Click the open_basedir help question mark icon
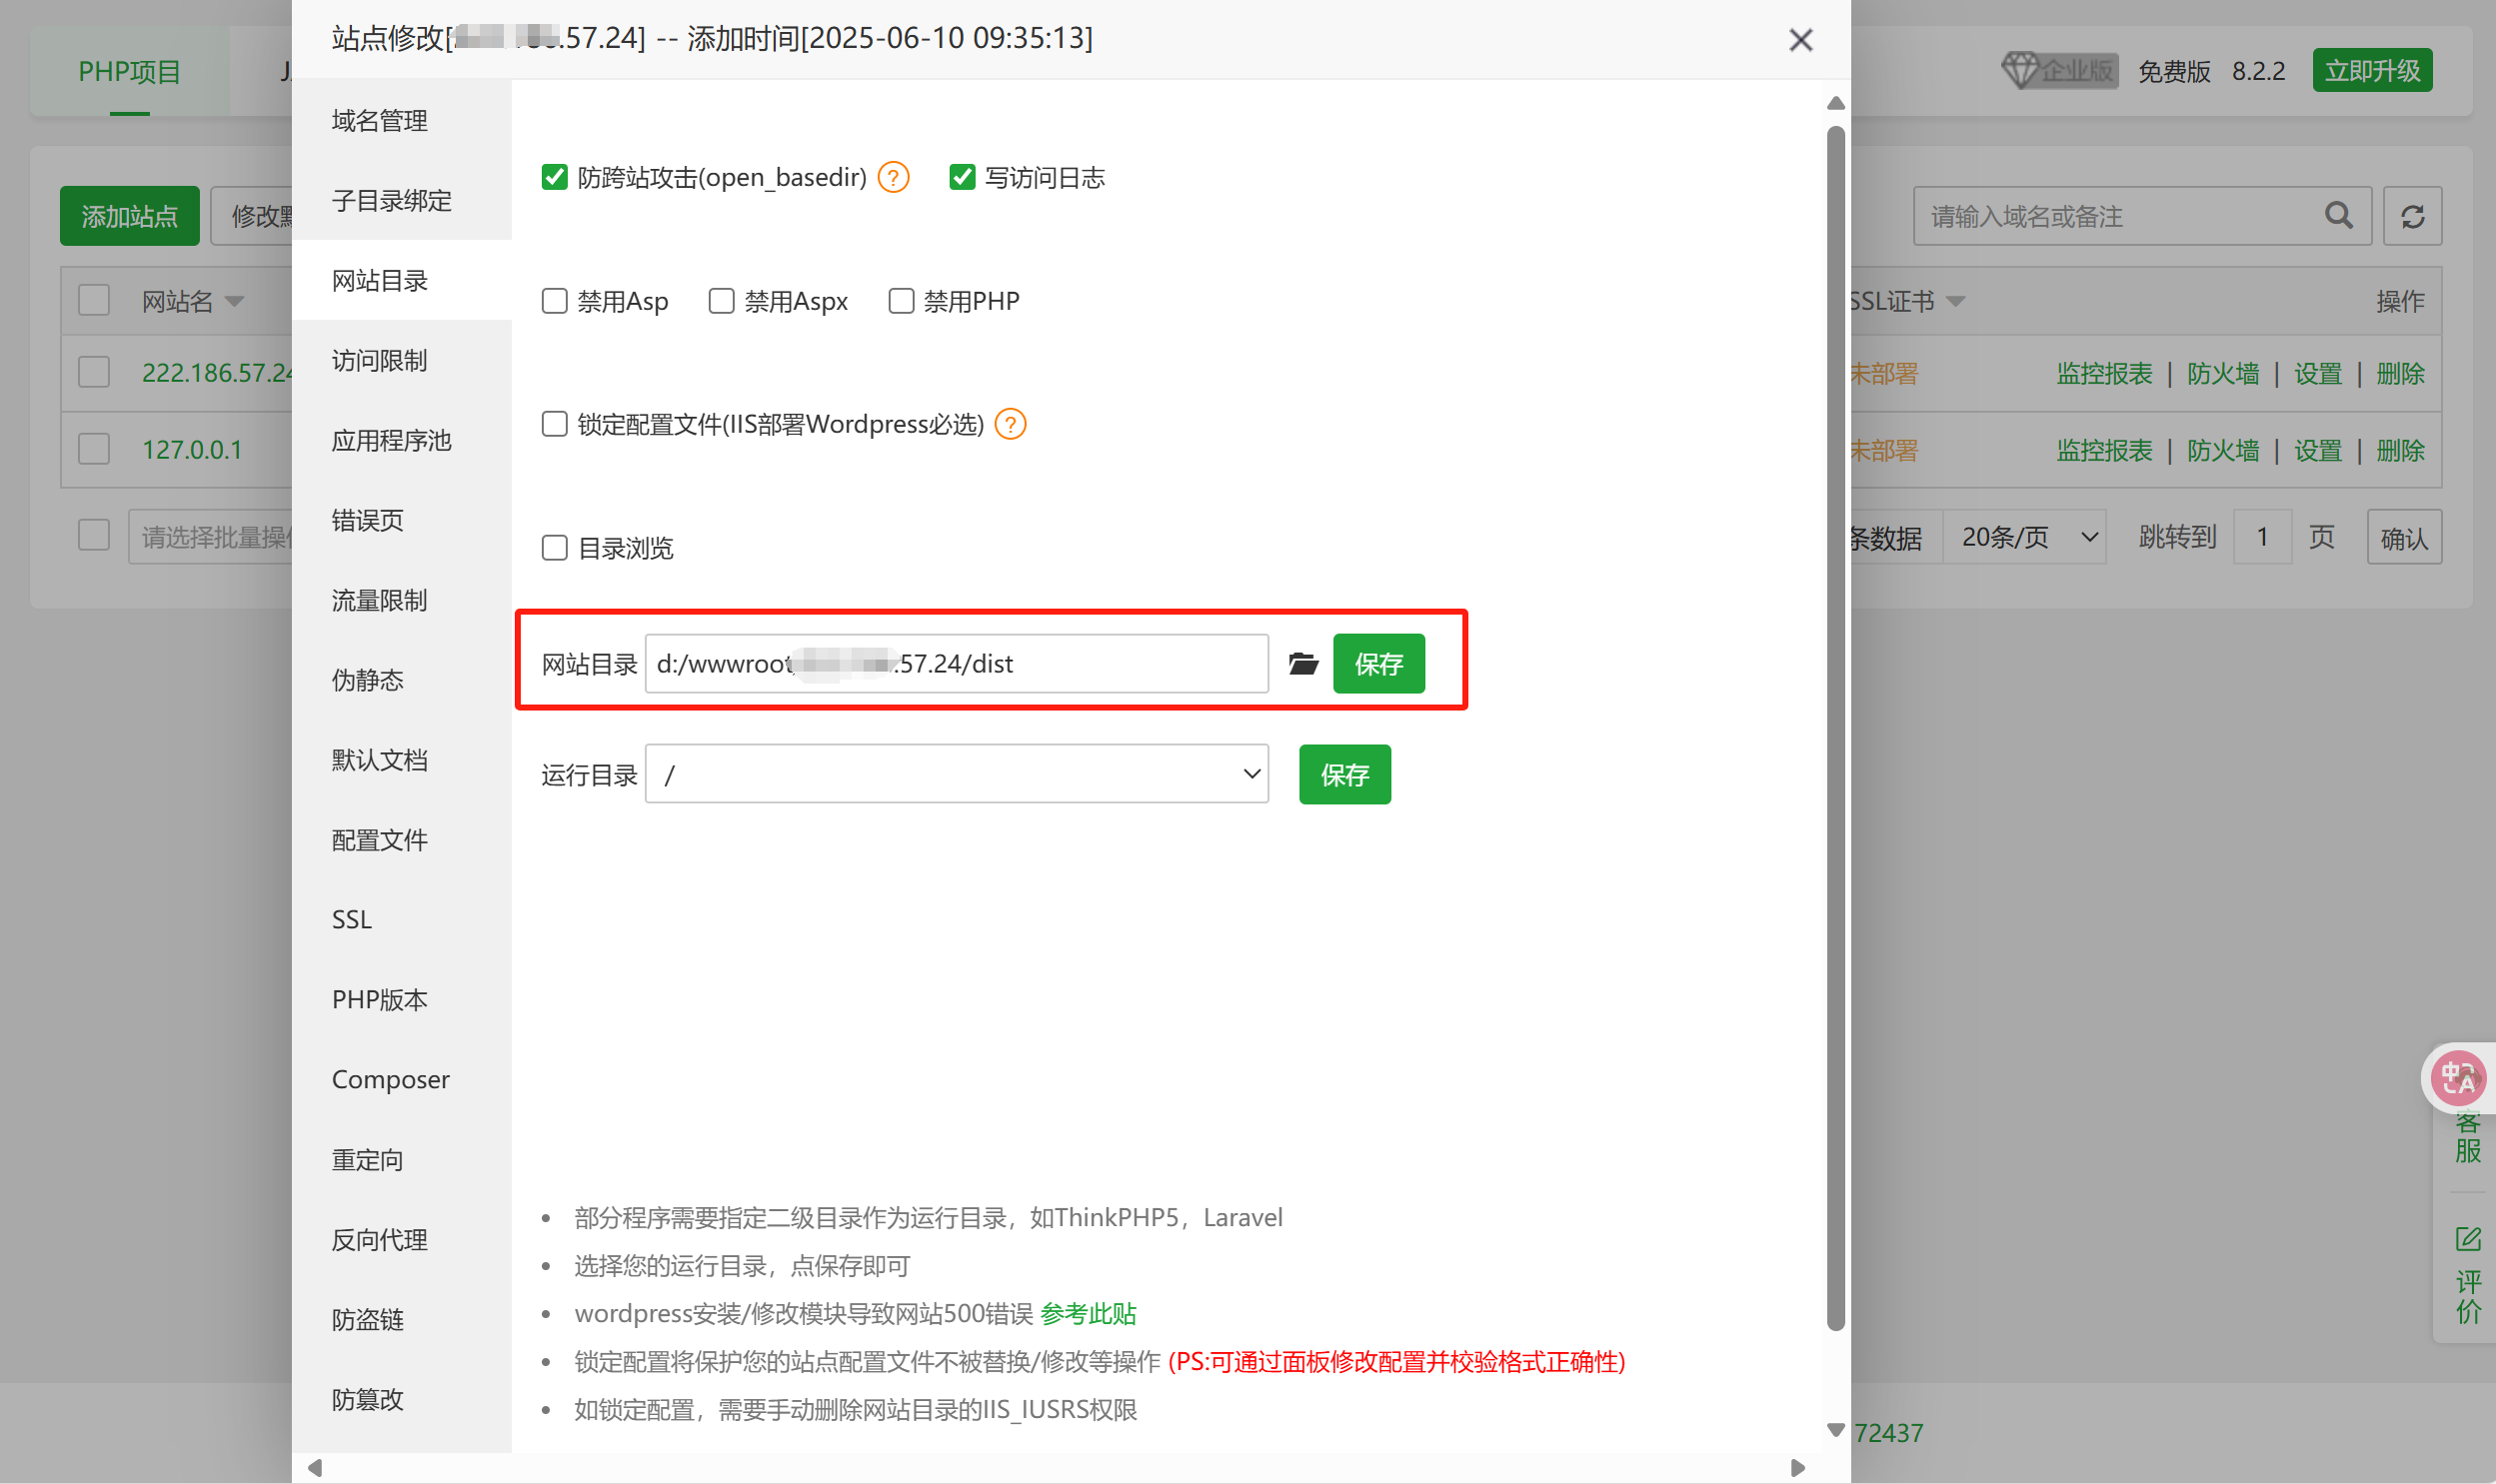The image size is (2496, 1484). coord(893,178)
